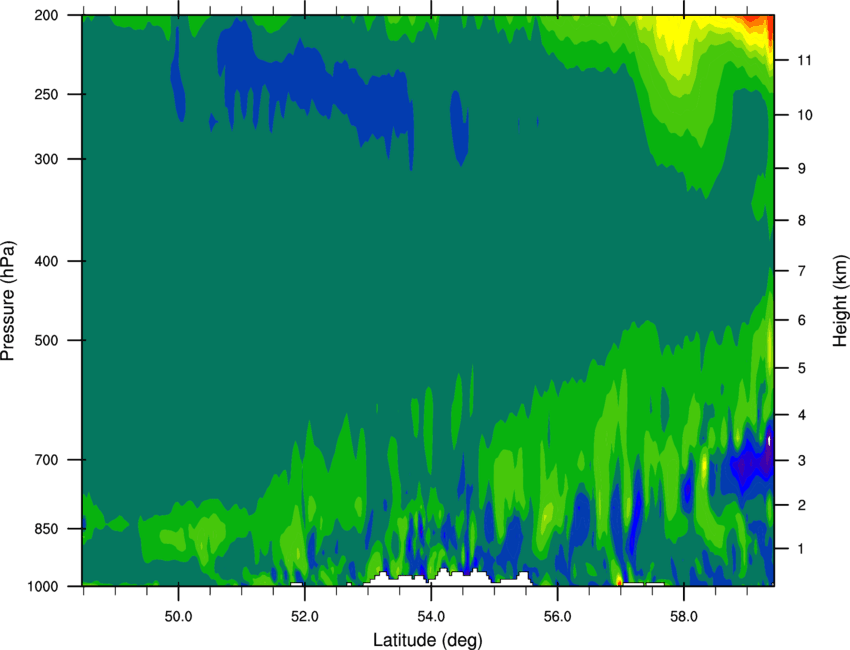Click the 9 km height tick label
The width and height of the screenshot is (850, 650).
[x=802, y=169]
